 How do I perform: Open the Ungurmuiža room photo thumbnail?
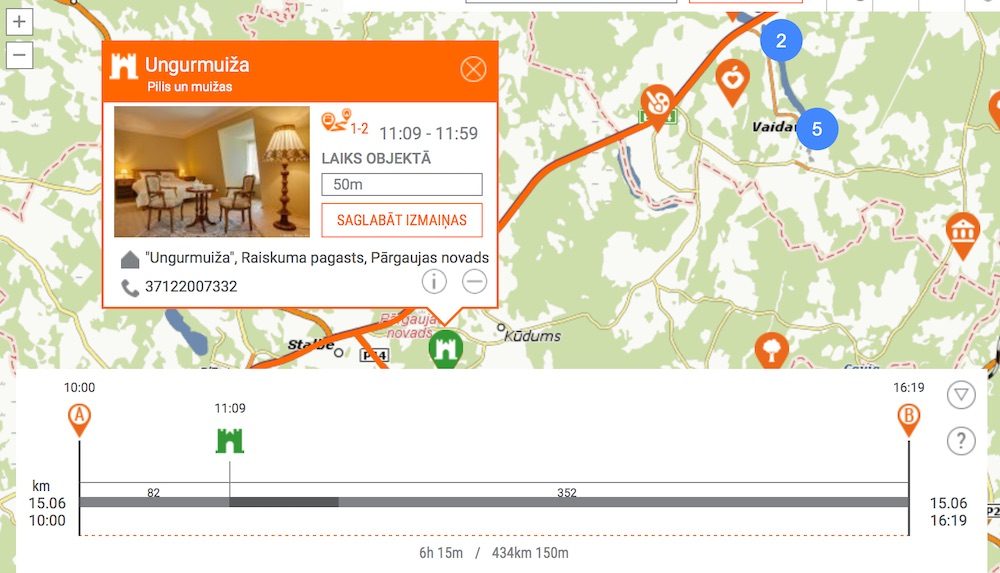pos(212,172)
